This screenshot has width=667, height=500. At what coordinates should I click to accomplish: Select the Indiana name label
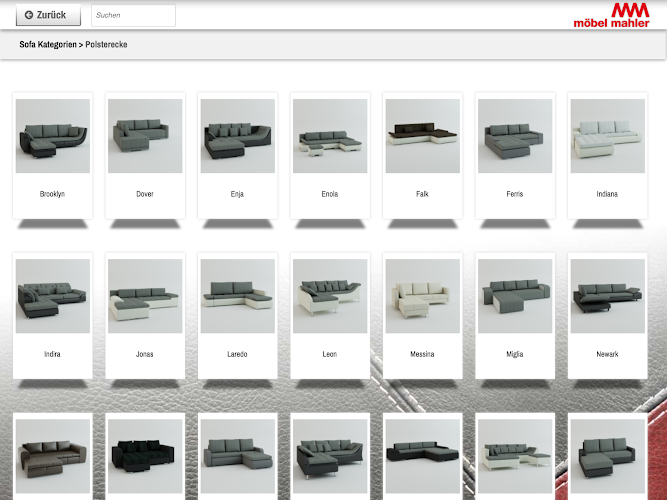[607, 194]
